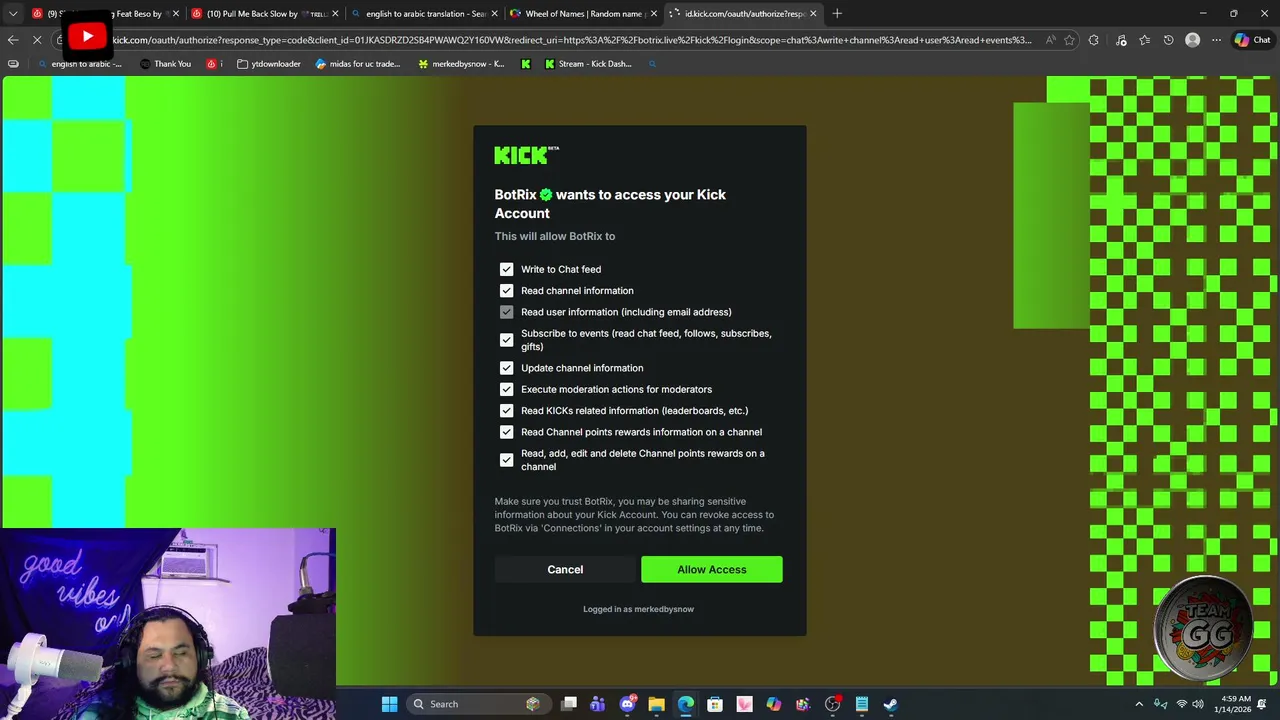The width and height of the screenshot is (1280, 720).
Task: Open Task View on taskbar
Action: coord(569,704)
